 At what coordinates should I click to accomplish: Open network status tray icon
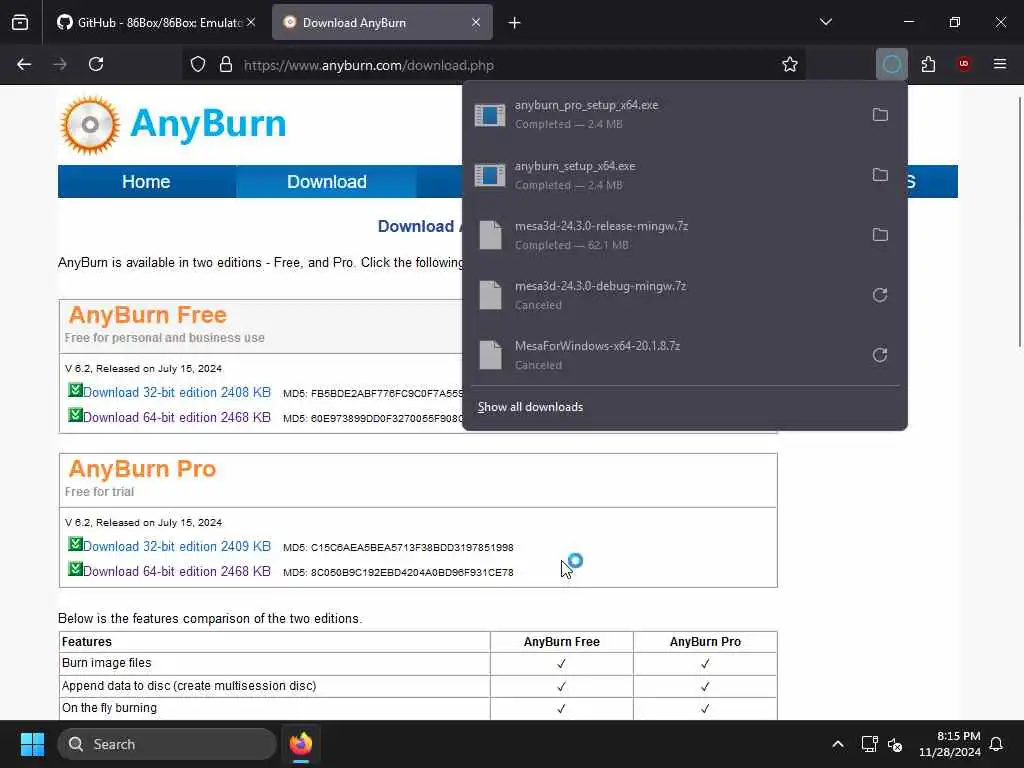pyautogui.click(x=869, y=744)
